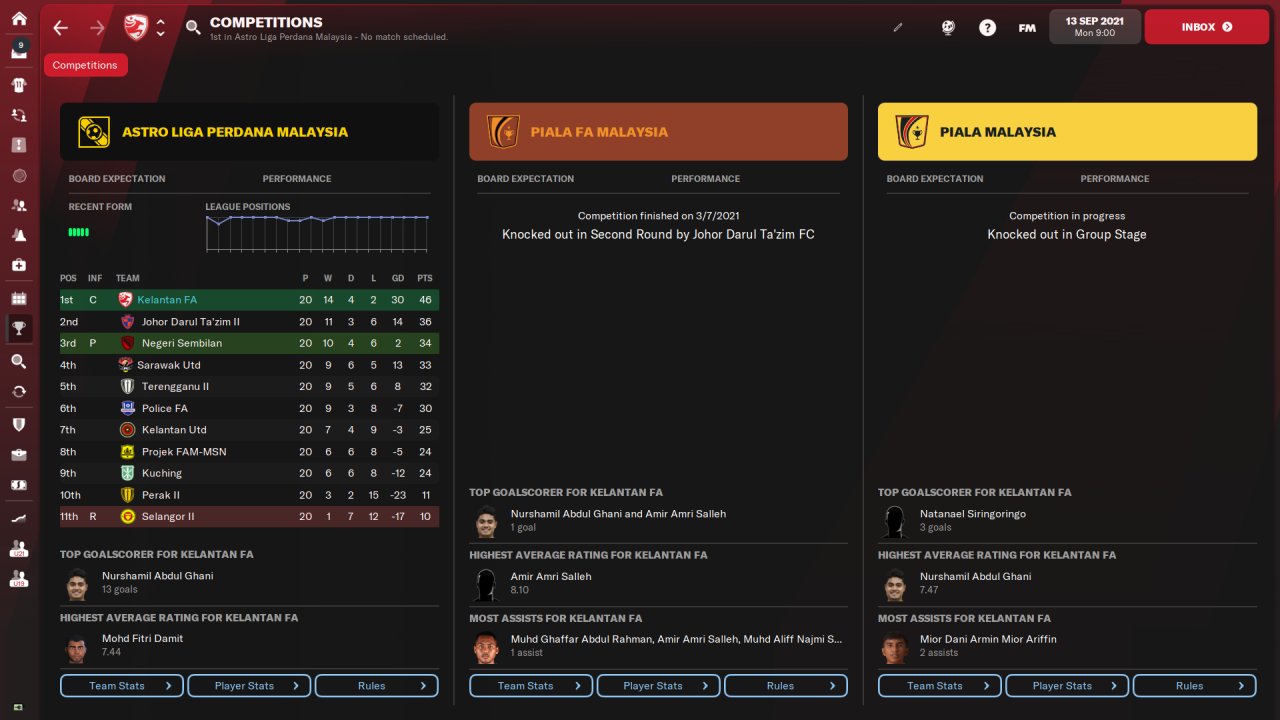This screenshot has width=1280, height=720.
Task: Go to Home in the sidebar
Action: coord(19,18)
